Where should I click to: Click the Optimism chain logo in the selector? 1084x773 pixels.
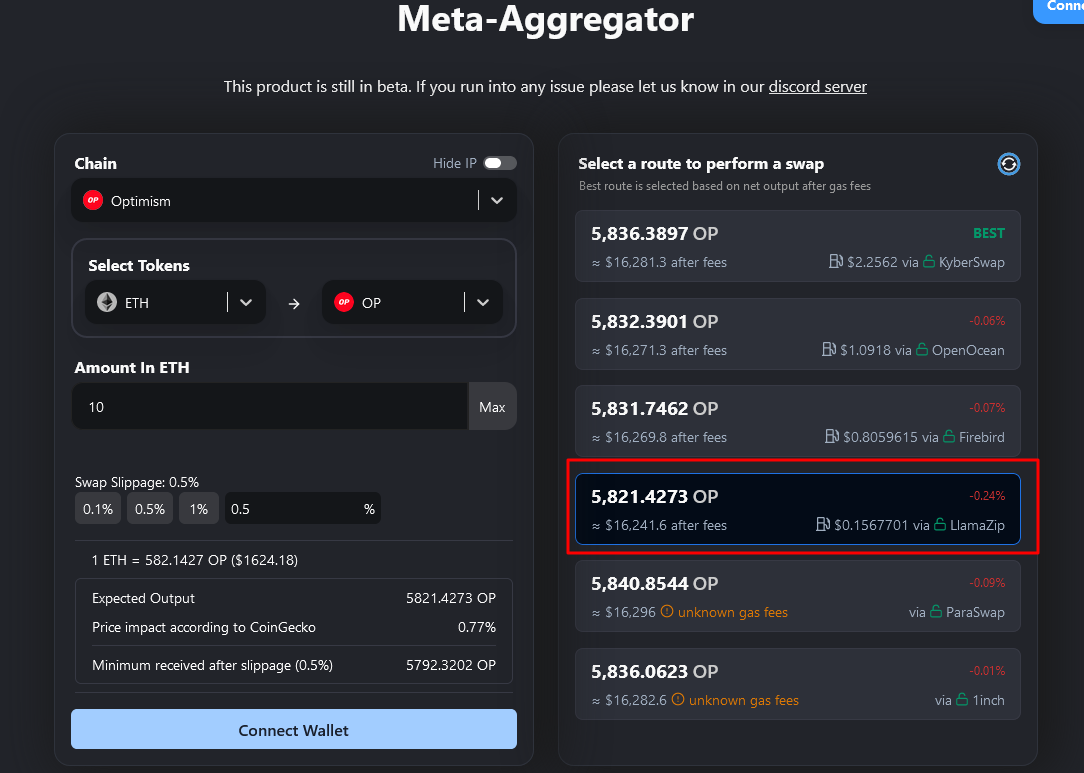[92, 199]
